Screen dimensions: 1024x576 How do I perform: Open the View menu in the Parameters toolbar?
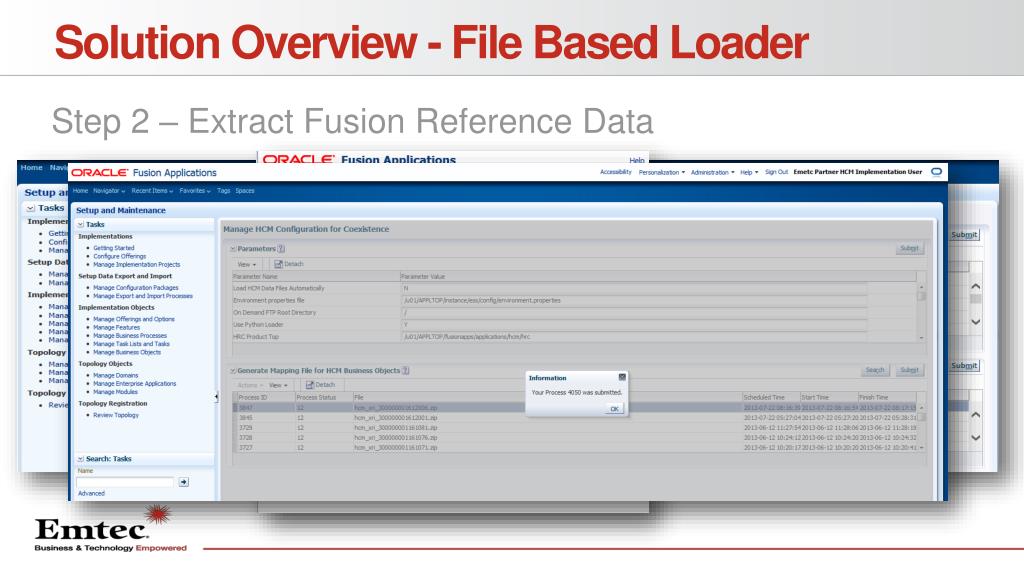[x=247, y=264]
